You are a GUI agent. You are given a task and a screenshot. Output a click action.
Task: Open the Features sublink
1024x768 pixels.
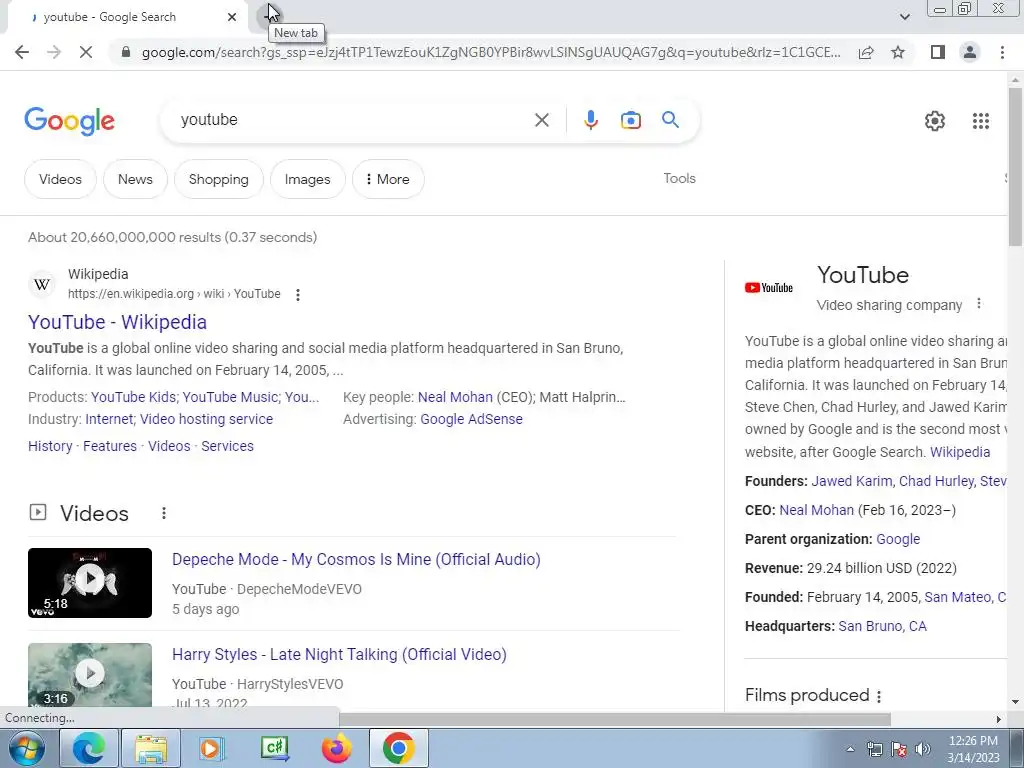pos(110,446)
